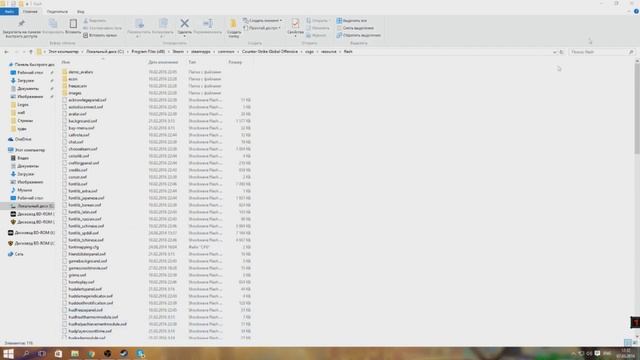Open OneDrive in the navigation pane
640x360 pixels.
[x=20, y=139]
